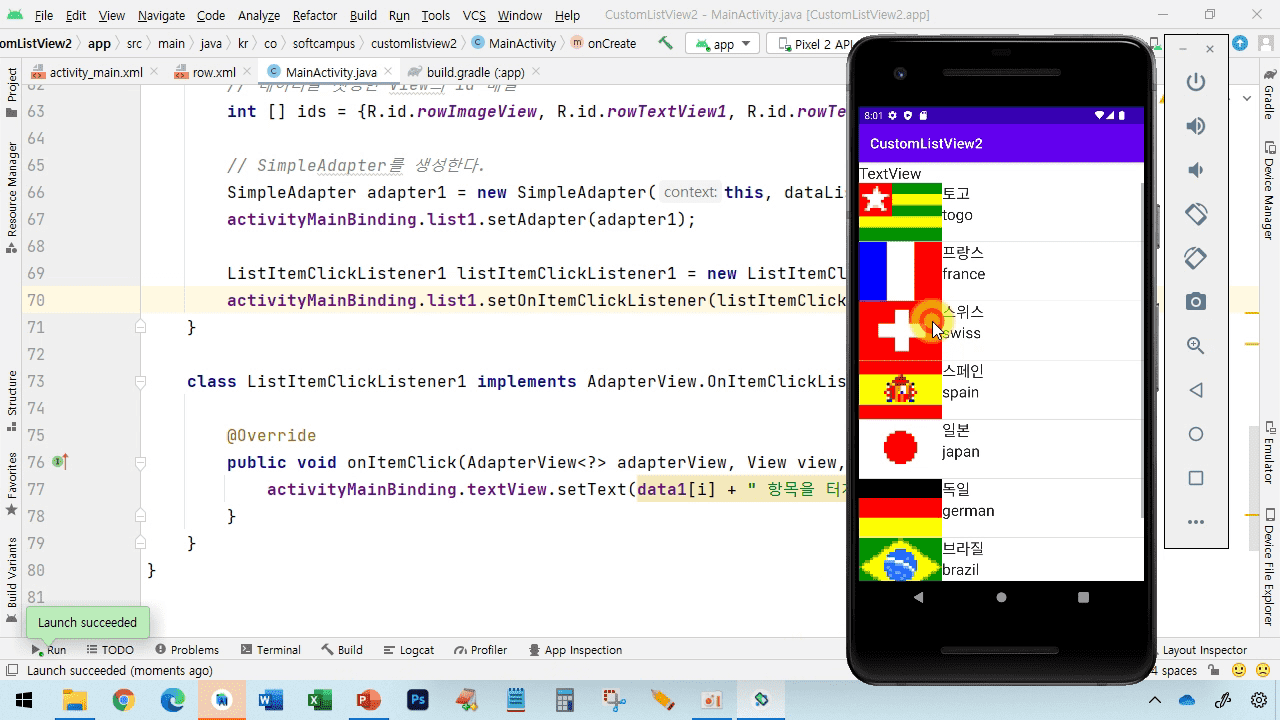The height and width of the screenshot is (720, 1280).
Task: Open the Build menu
Action: point(363,16)
